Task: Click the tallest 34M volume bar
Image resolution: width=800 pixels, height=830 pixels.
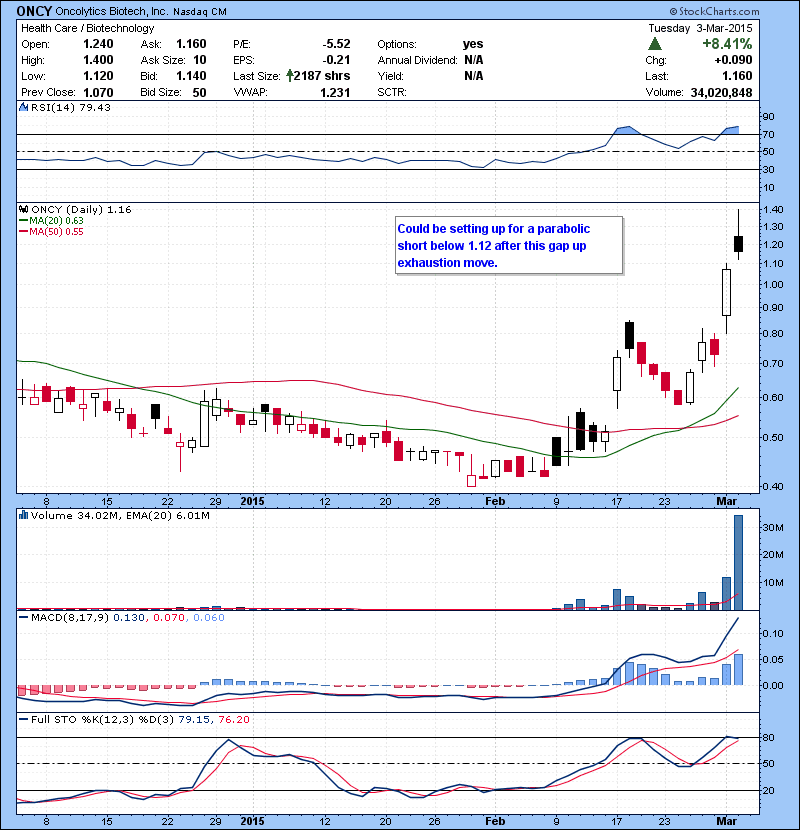Action: (738, 562)
